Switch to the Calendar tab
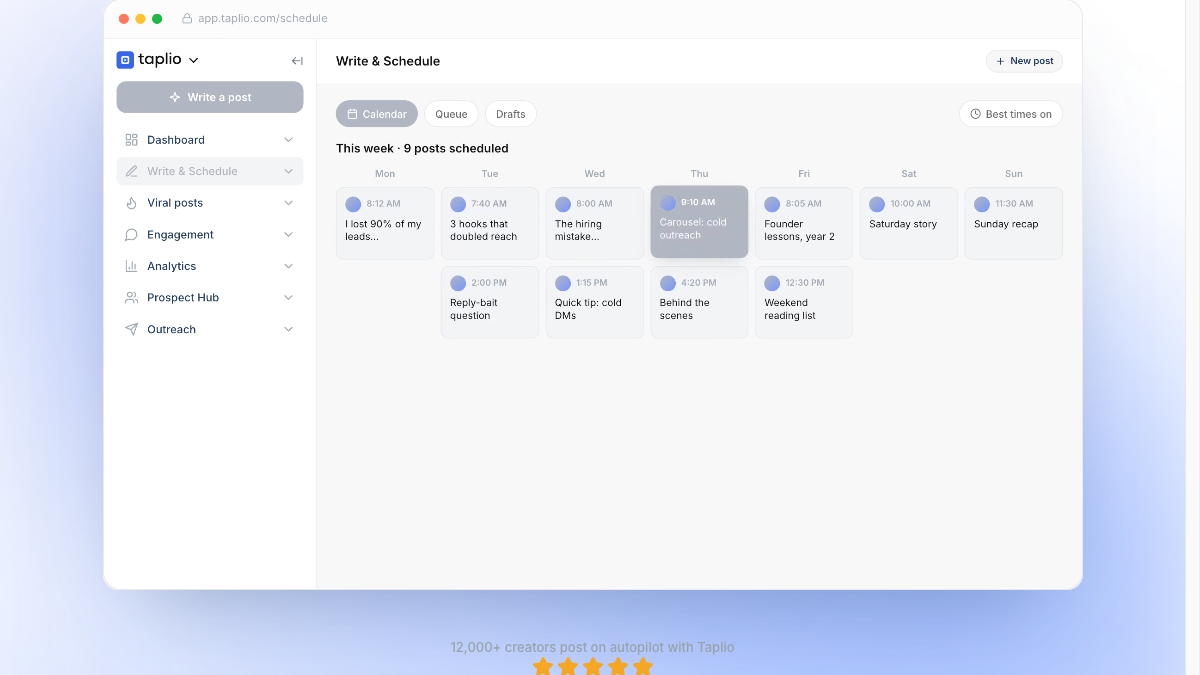This screenshot has width=1200, height=675. coord(377,114)
